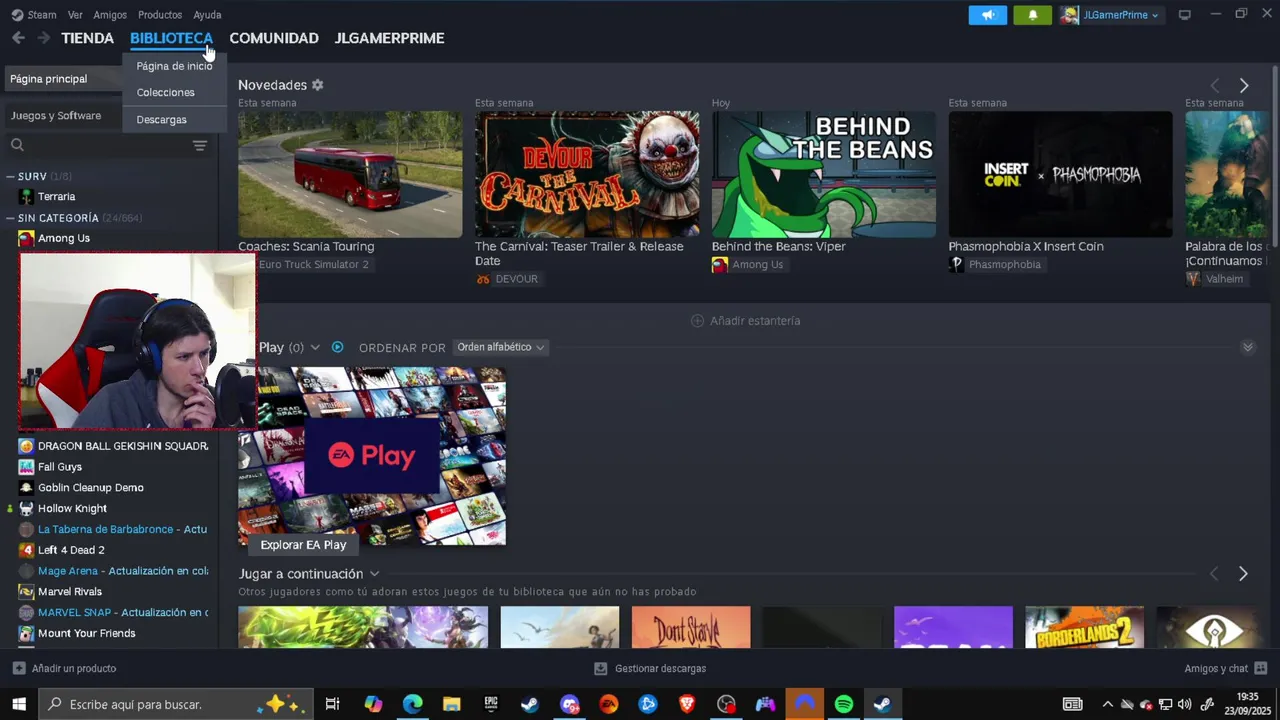Click the Explorar EA Play button
Screen dimensions: 1280x720
point(303,545)
